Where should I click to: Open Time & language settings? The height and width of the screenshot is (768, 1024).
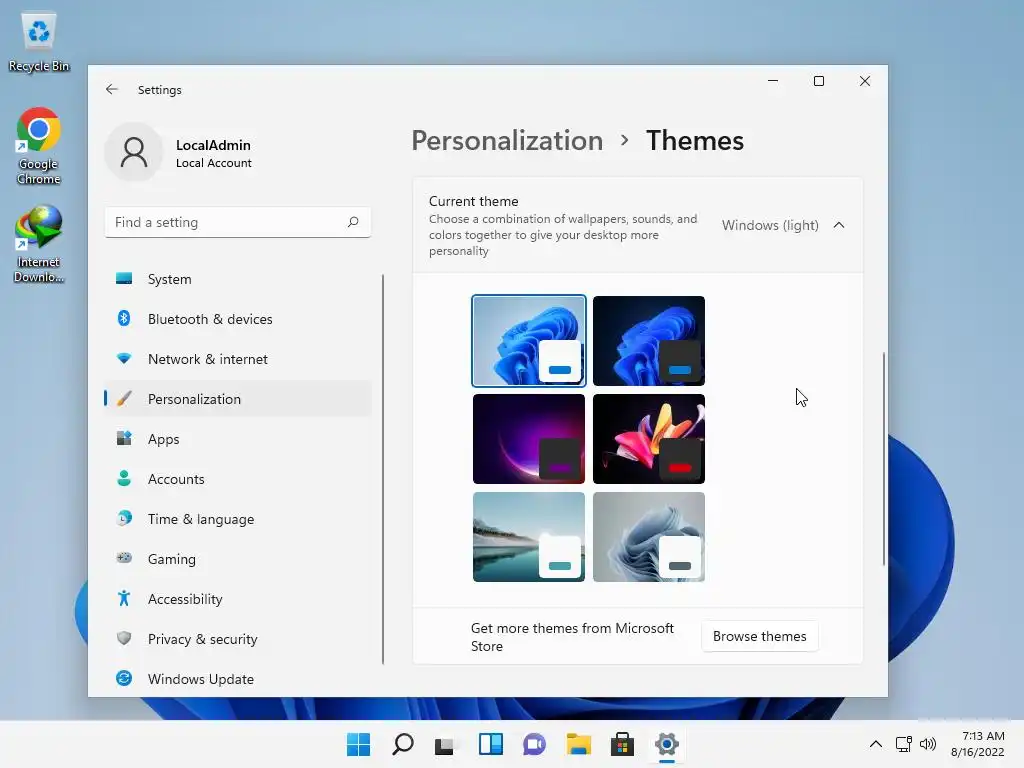[238, 519]
